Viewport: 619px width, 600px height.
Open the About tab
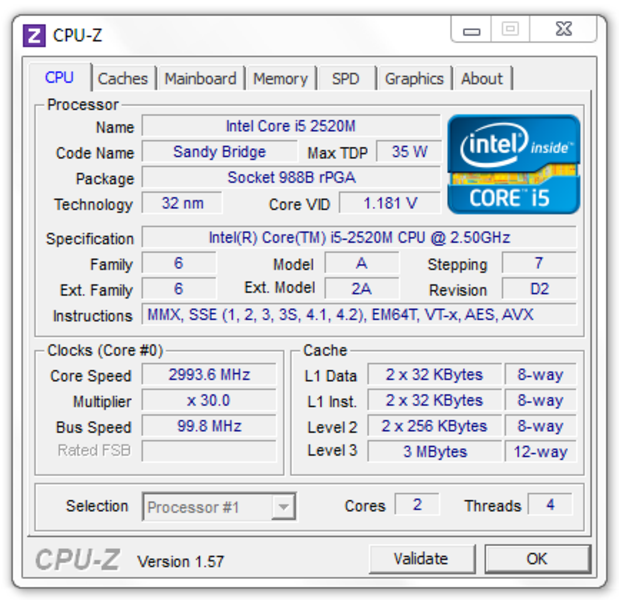pyautogui.click(x=482, y=79)
